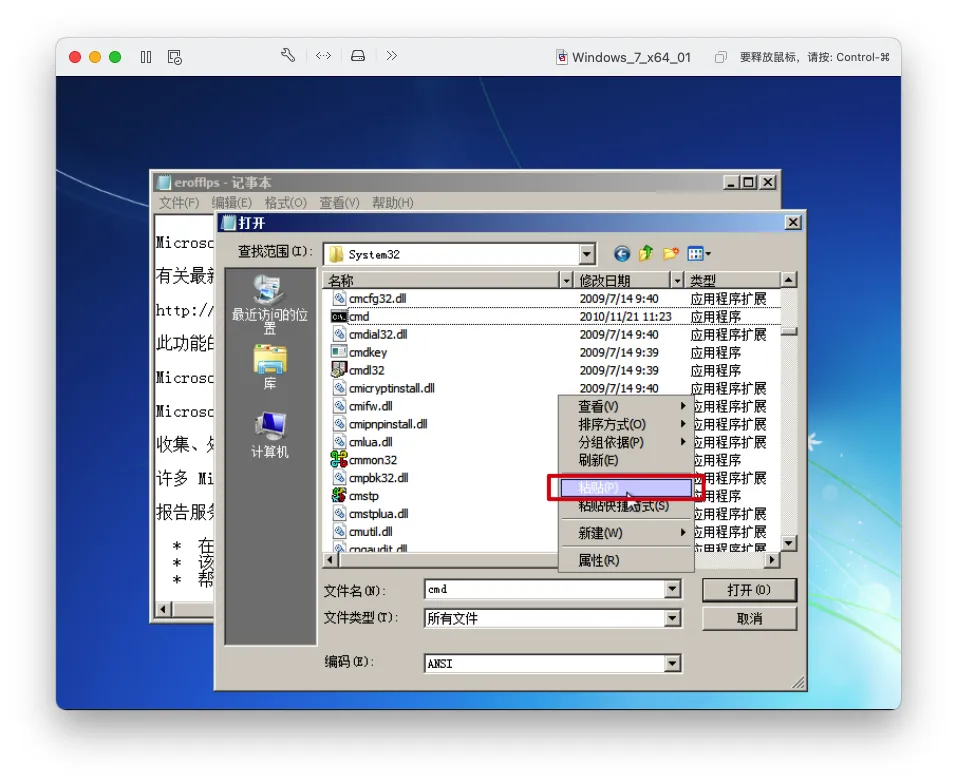Go back using the blue arrow icon

pyautogui.click(x=621, y=254)
